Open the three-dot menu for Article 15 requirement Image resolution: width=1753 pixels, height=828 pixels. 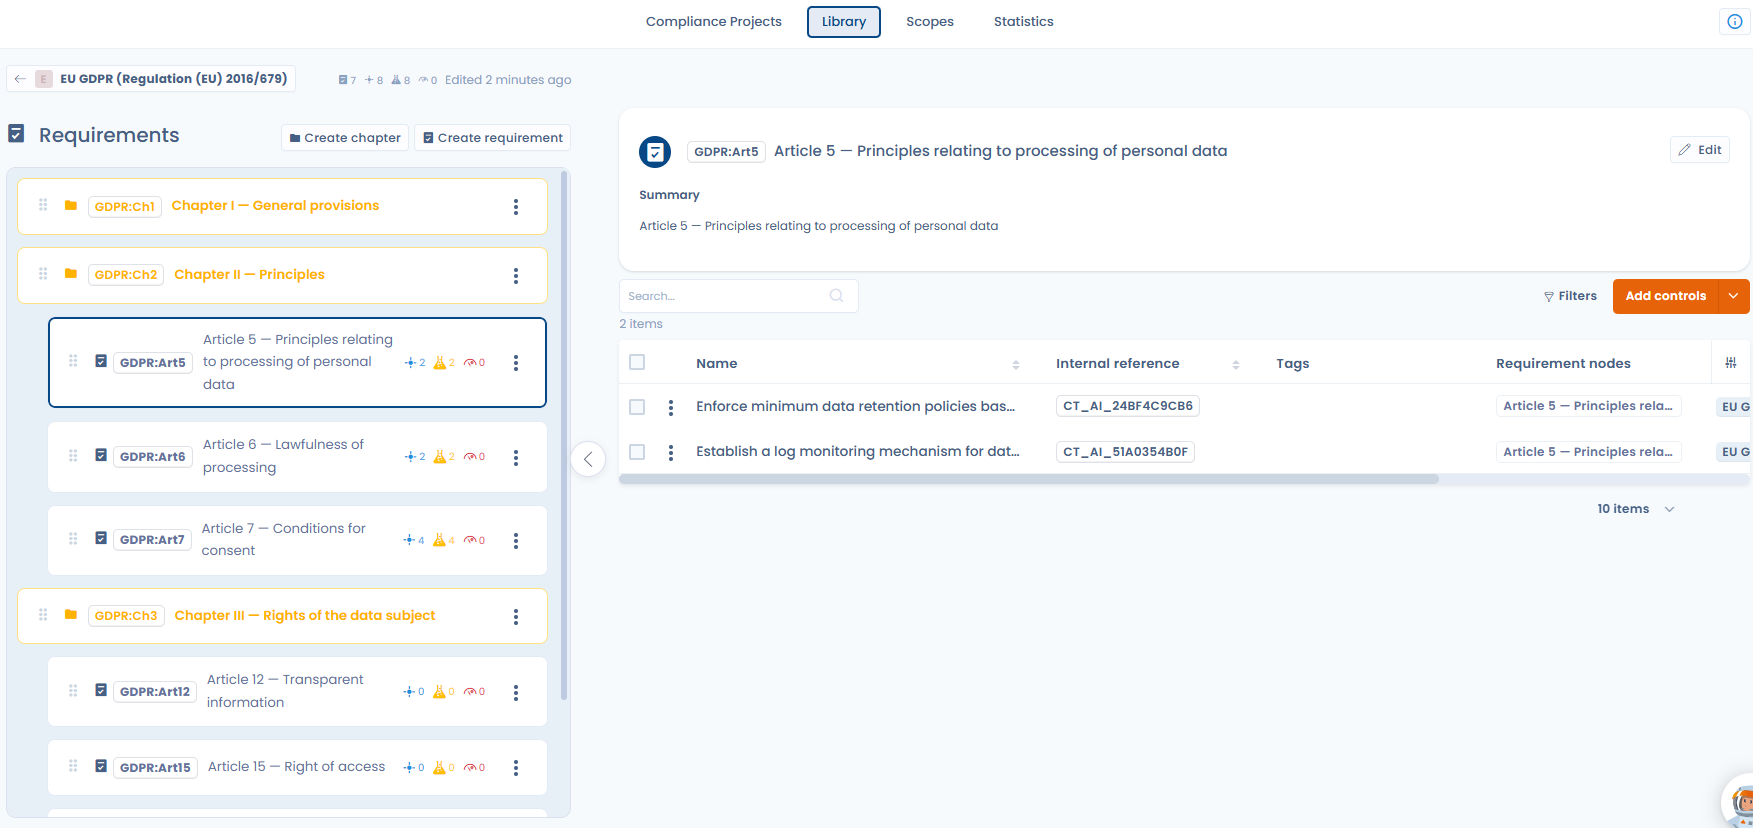pos(516,767)
